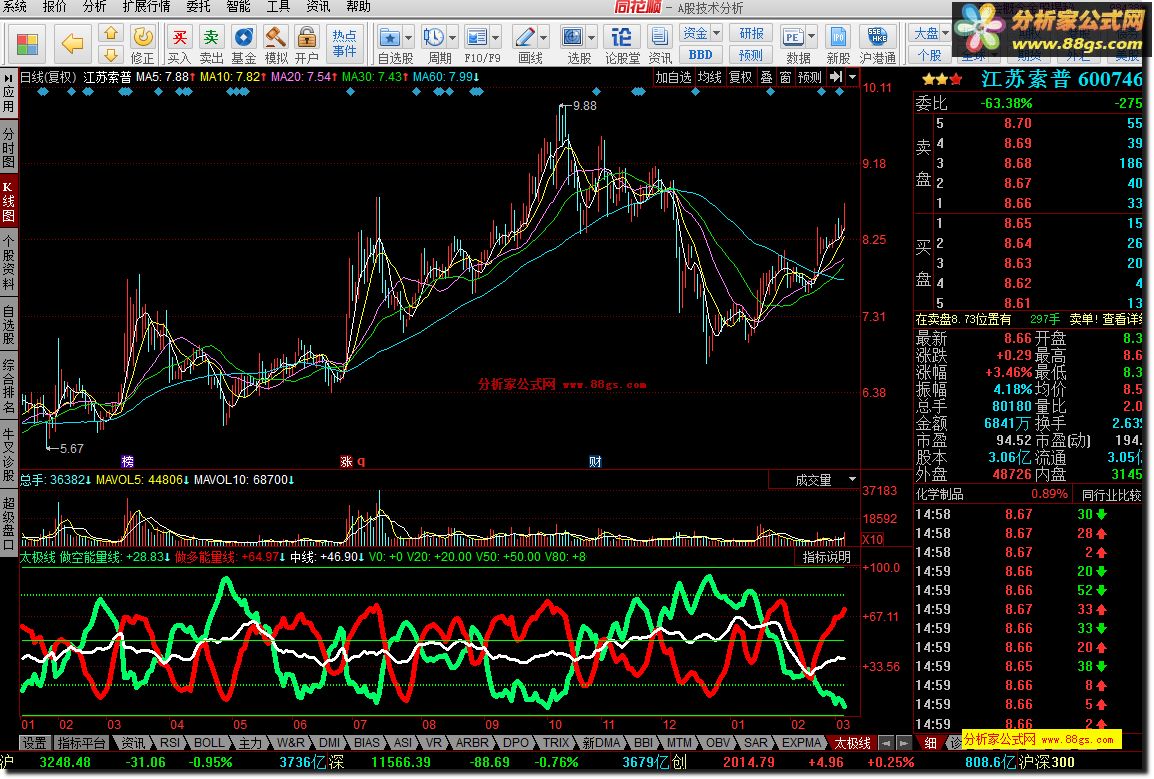Expand the 资金 dropdown arrow
The image size is (1154, 779).
[716, 34]
